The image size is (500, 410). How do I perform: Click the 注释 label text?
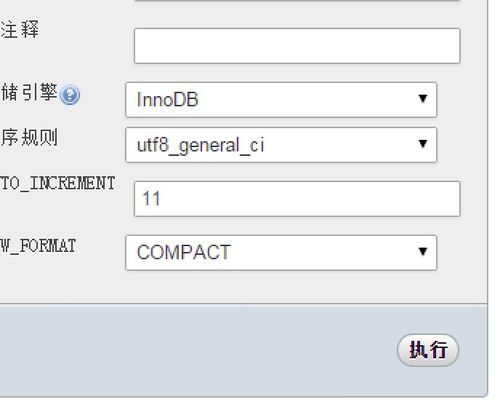(x=20, y=29)
